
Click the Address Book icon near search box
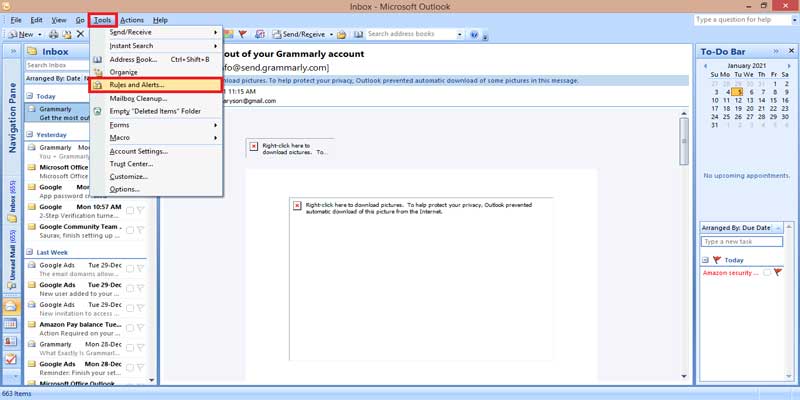(359, 34)
